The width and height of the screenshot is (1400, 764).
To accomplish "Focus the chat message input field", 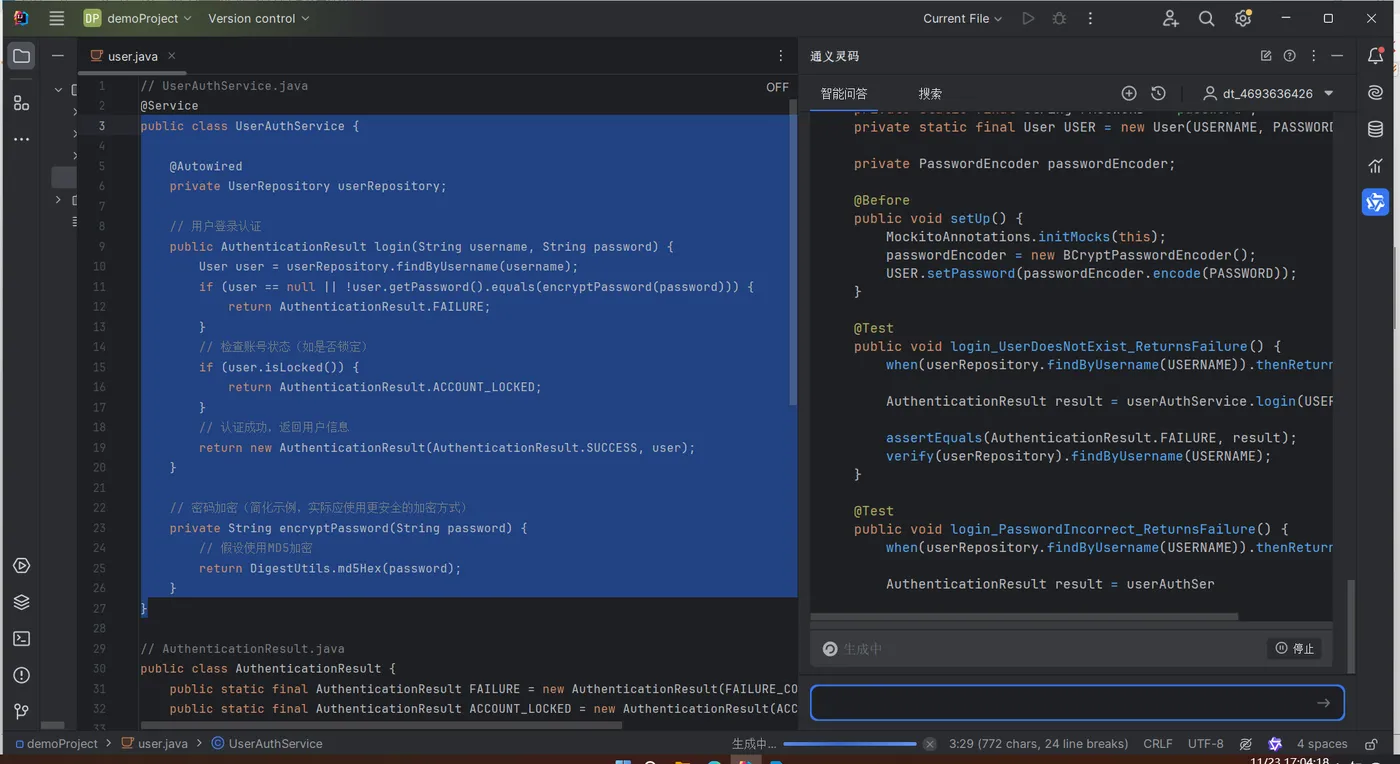I will click(1077, 703).
